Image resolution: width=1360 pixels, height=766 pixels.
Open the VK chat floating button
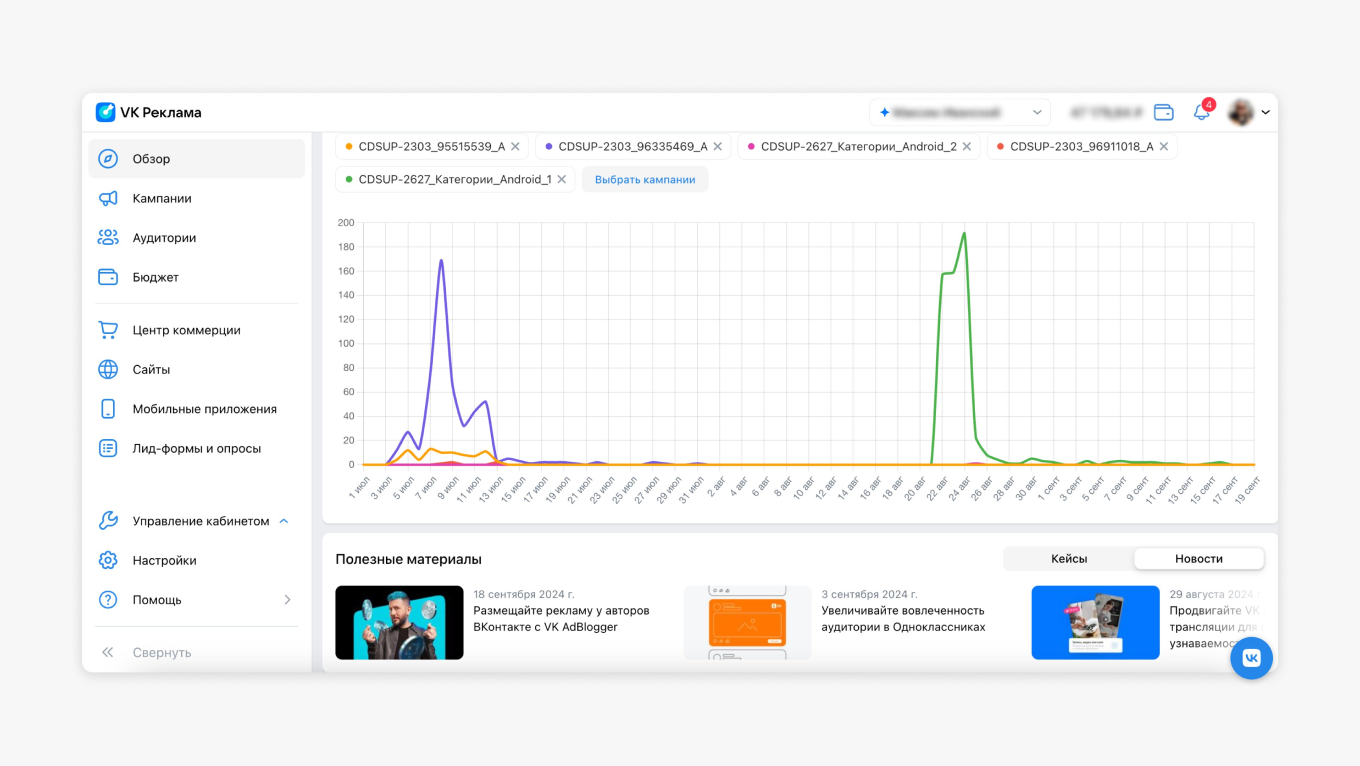[x=1251, y=658]
